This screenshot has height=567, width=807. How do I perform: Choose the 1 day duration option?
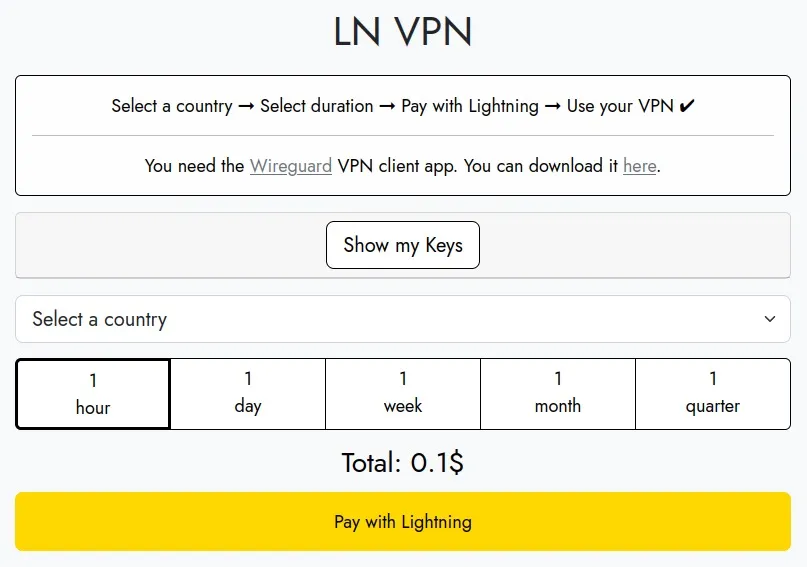point(248,393)
